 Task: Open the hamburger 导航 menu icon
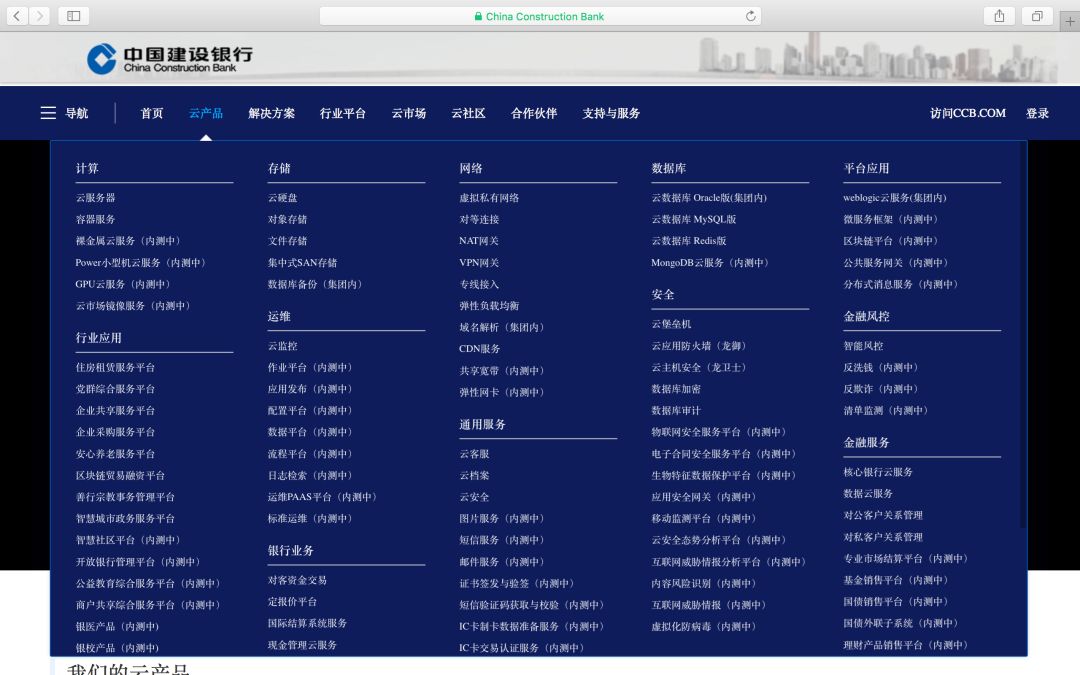point(48,113)
